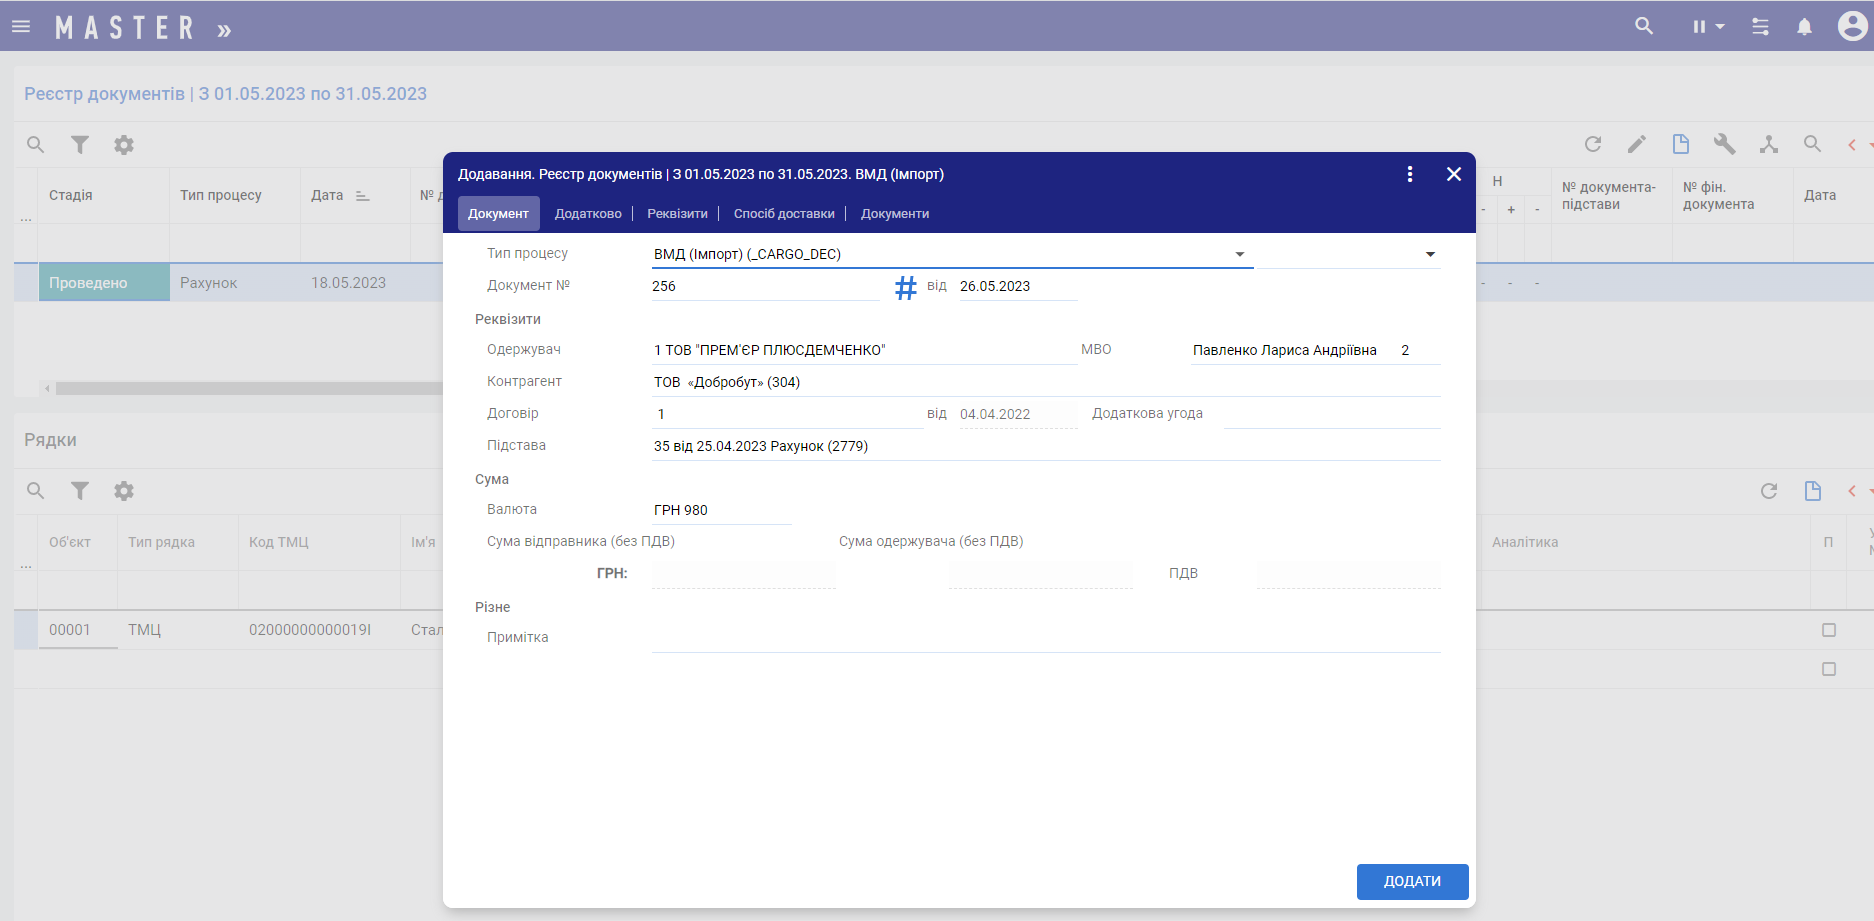Screen dimensions: 1874x921
Task: Click the top bar search icon
Action: point(1644,27)
